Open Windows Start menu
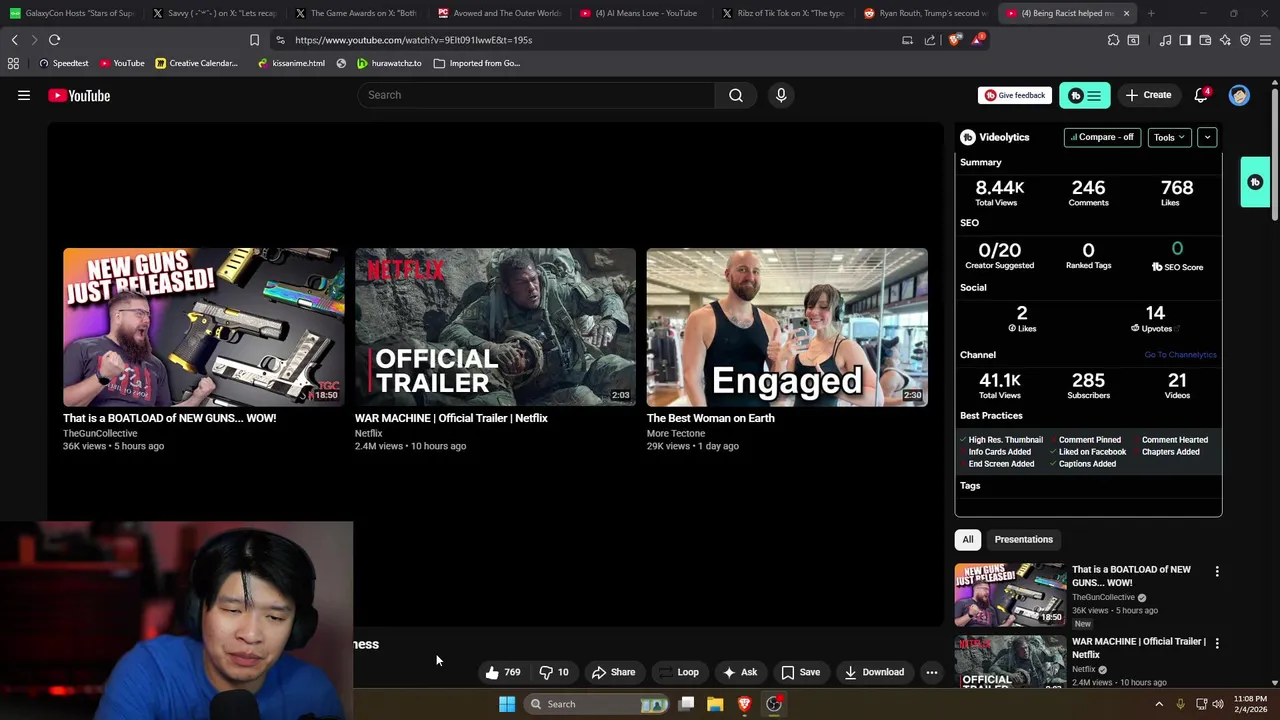The height and width of the screenshot is (720, 1280). (x=507, y=704)
